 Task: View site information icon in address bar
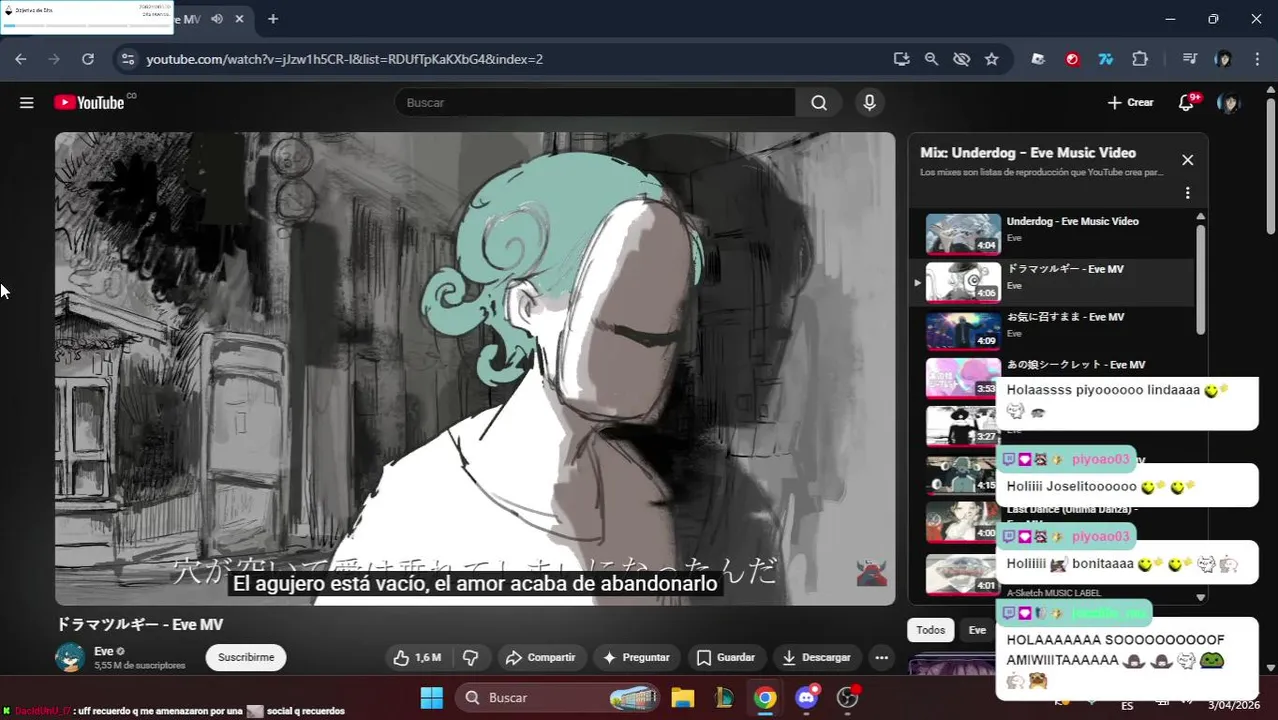coord(127,59)
